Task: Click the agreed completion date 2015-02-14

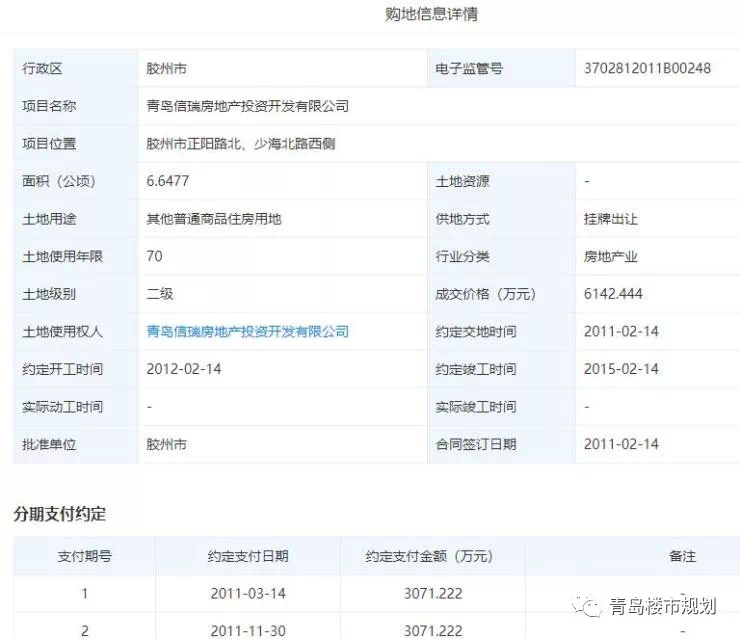Action: [621, 369]
